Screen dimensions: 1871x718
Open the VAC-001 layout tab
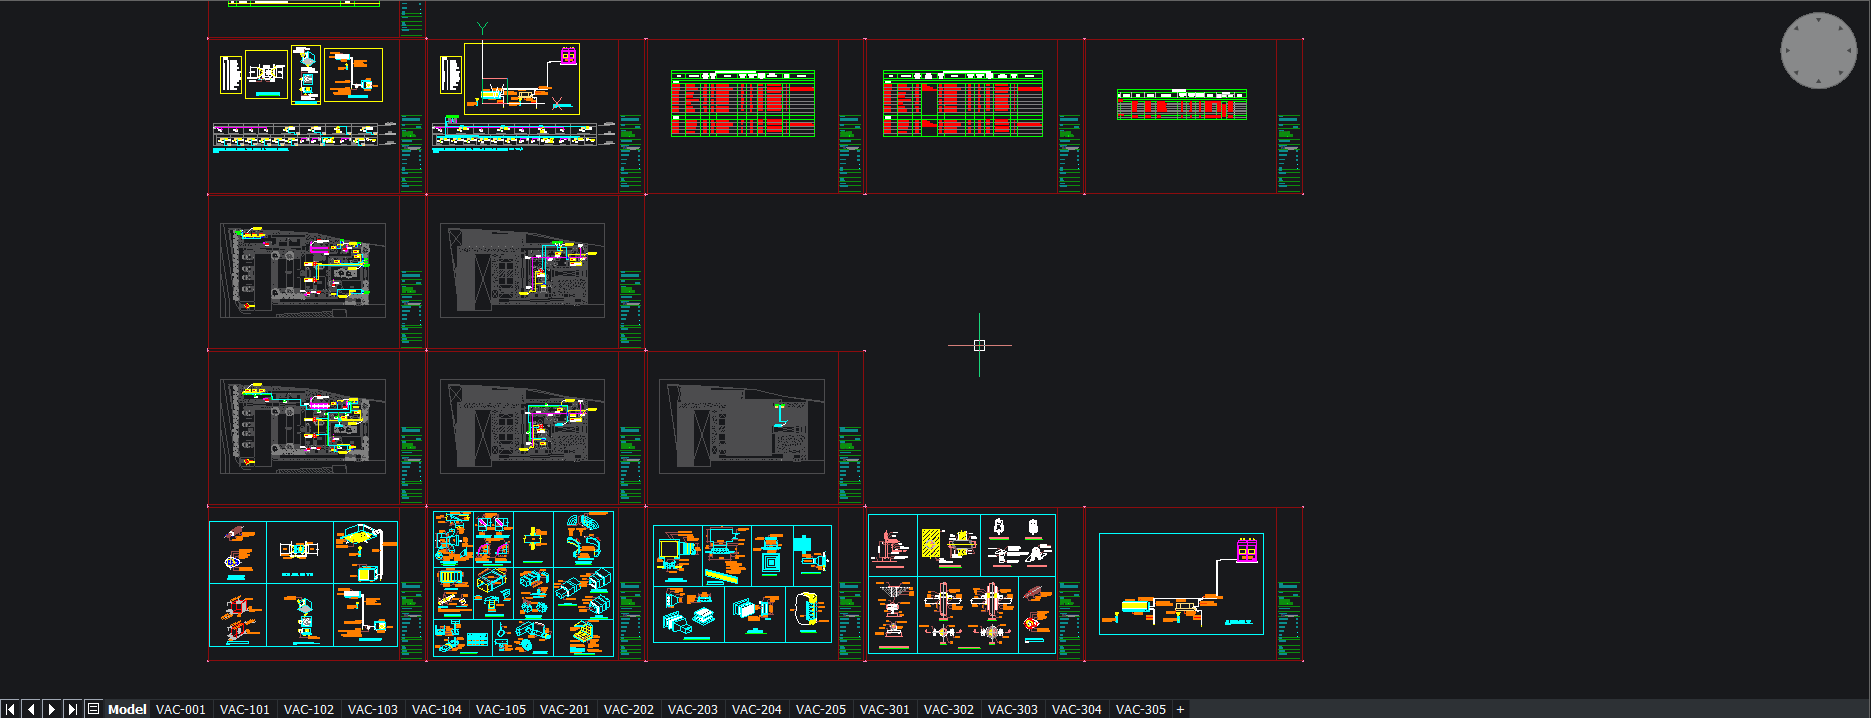tap(181, 709)
